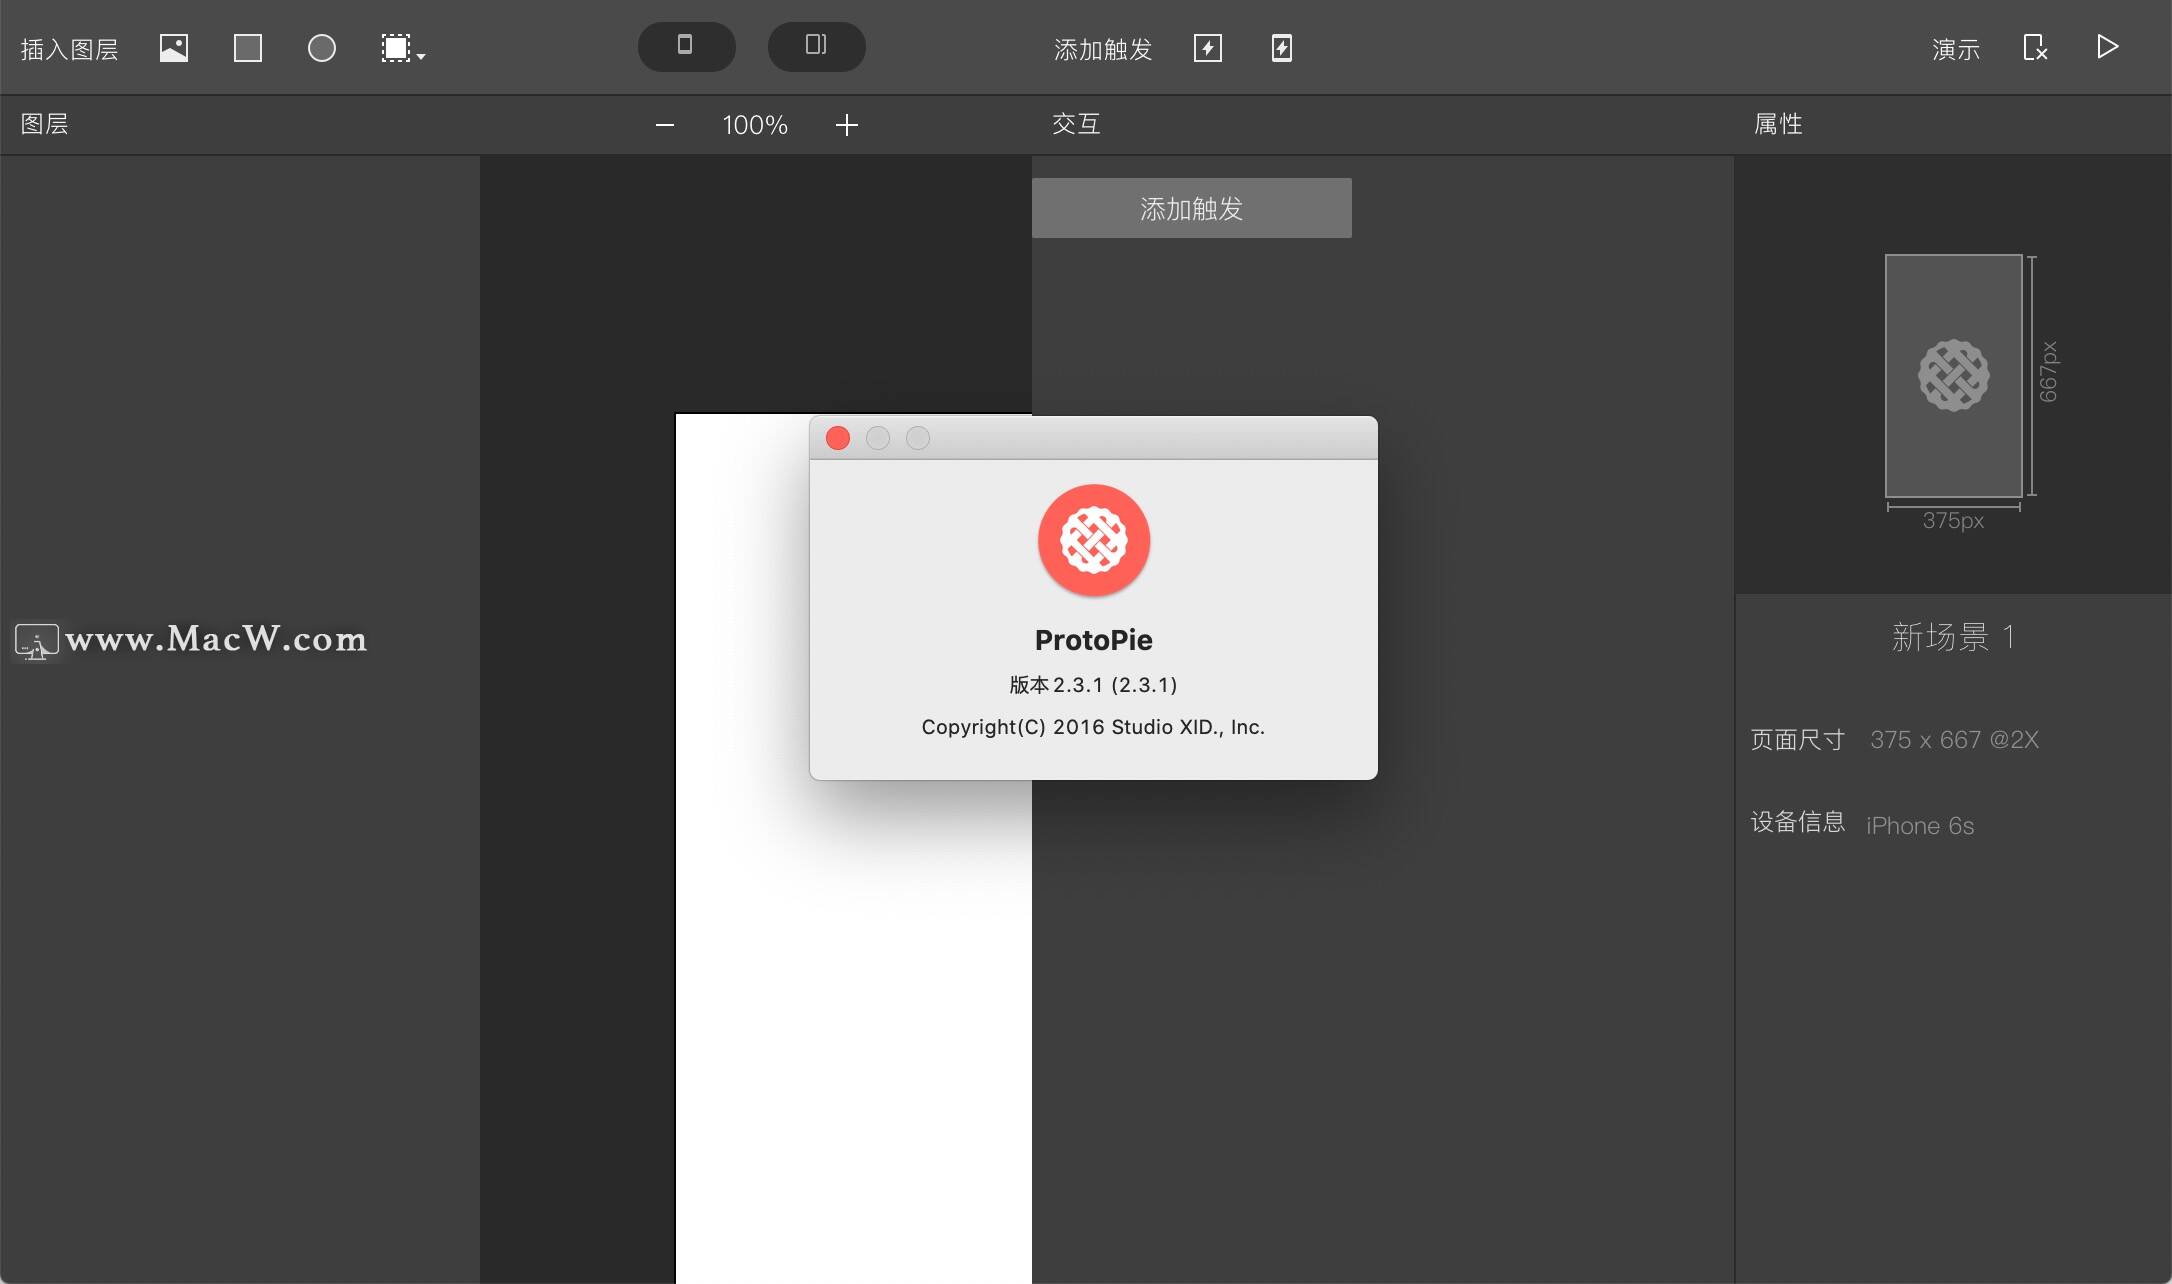This screenshot has height=1284, width=2172.
Task: Click the 添加触发 toolbar label
Action: pos(1103,49)
